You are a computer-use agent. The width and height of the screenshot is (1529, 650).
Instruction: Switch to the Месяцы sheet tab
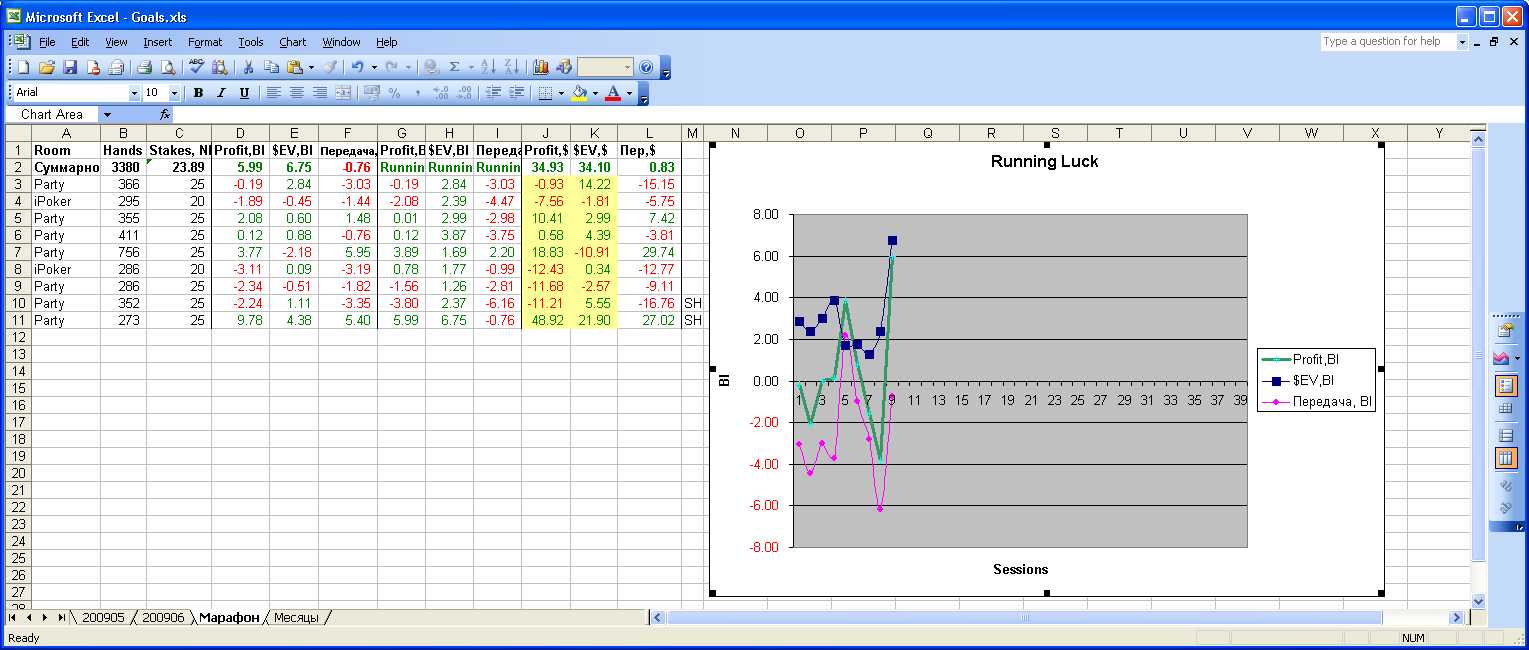(x=296, y=618)
